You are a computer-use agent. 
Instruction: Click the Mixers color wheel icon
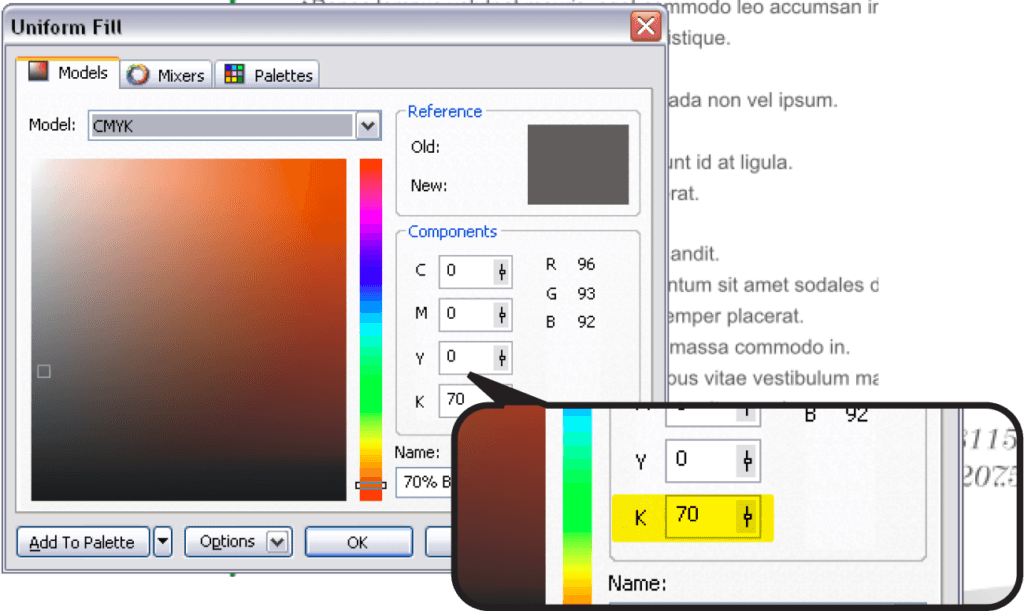(138, 75)
